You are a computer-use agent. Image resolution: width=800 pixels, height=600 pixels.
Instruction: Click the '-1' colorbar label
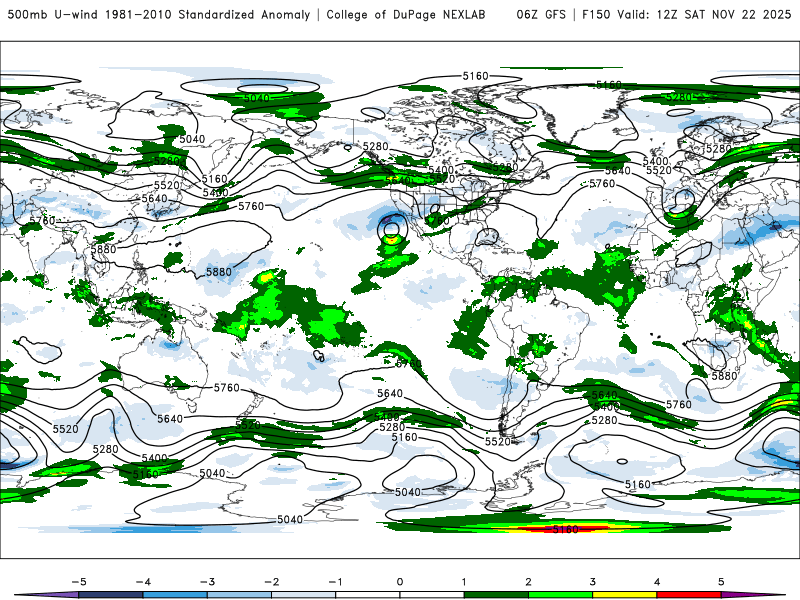point(335,582)
